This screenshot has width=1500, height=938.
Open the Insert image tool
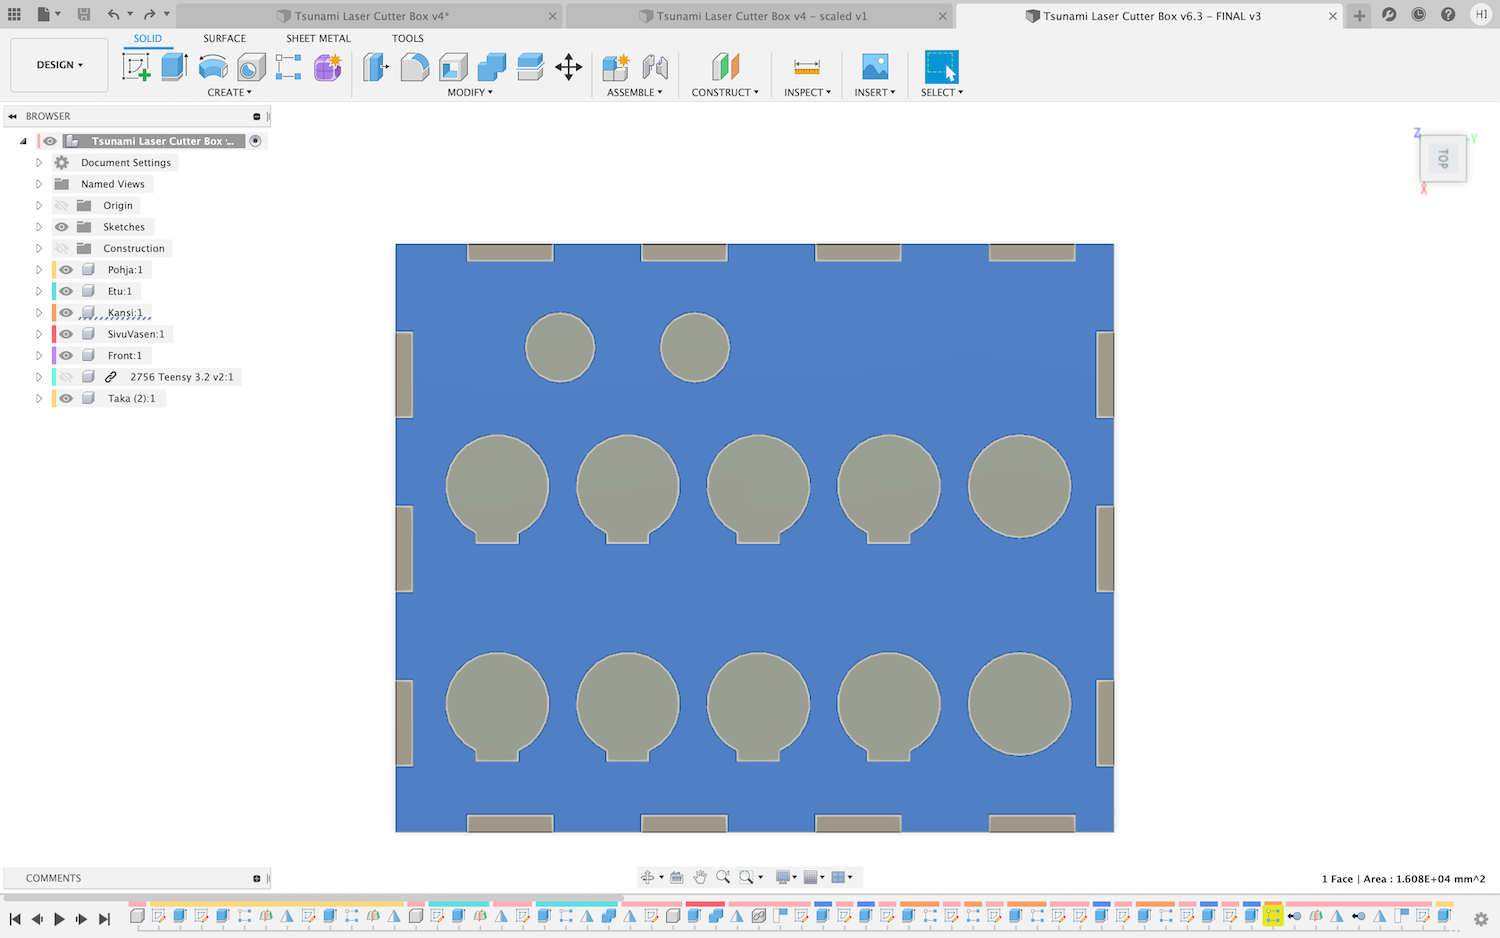(874, 67)
